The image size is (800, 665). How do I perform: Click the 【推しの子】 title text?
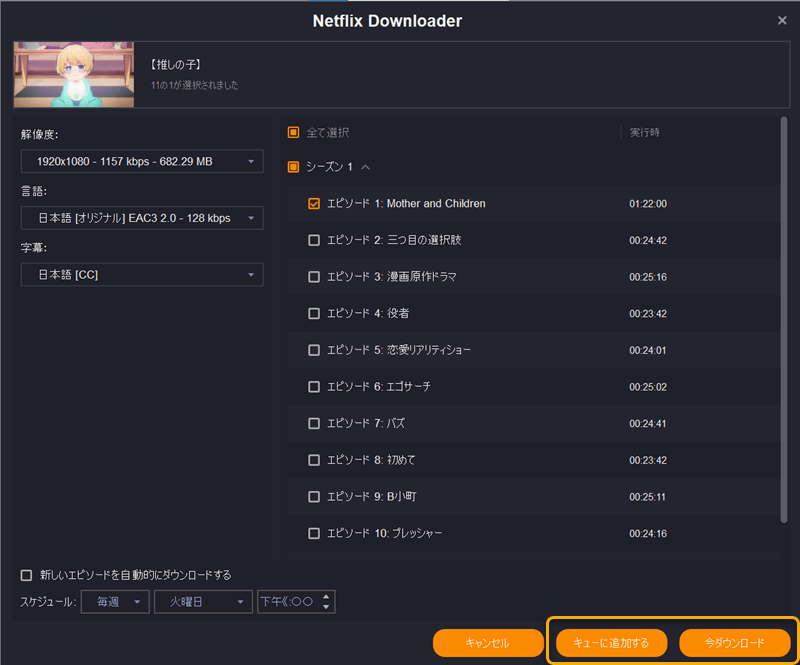pyautogui.click(x=176, y=65)
